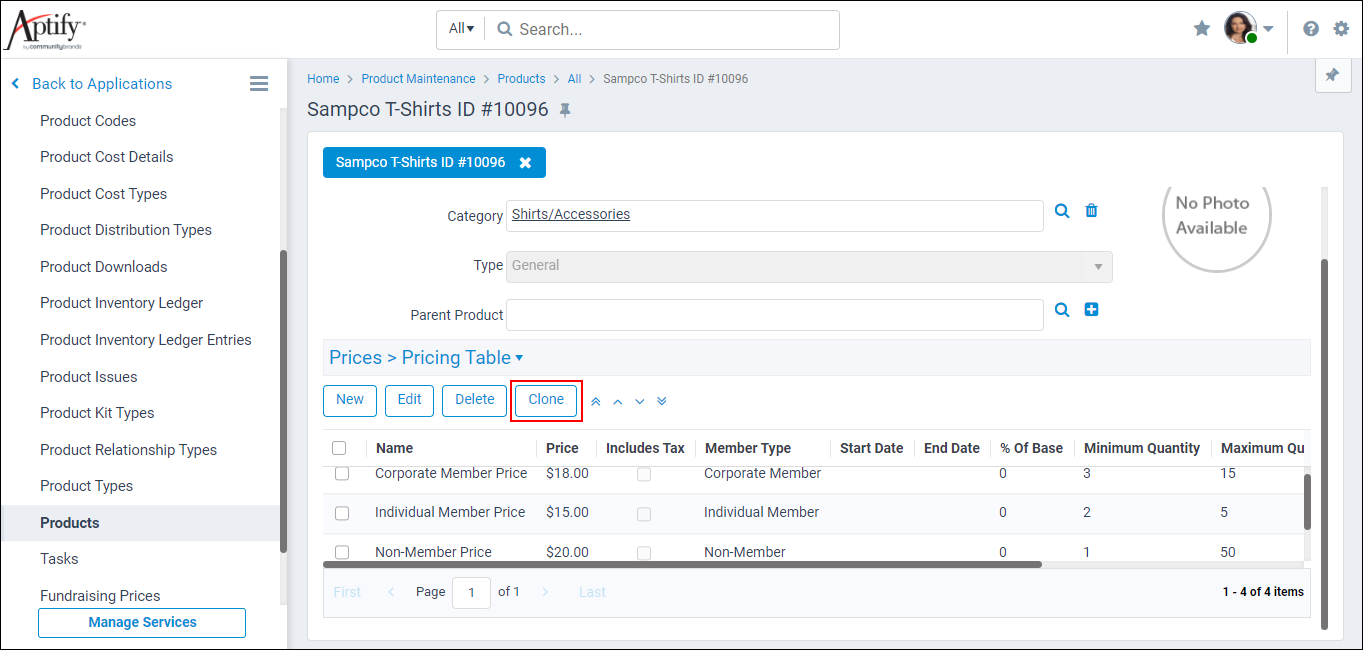Viewport: 1363px width, 650px height.
Task: Sort by the Price column header
Action: pyautogui.click(x=562, y=448)
